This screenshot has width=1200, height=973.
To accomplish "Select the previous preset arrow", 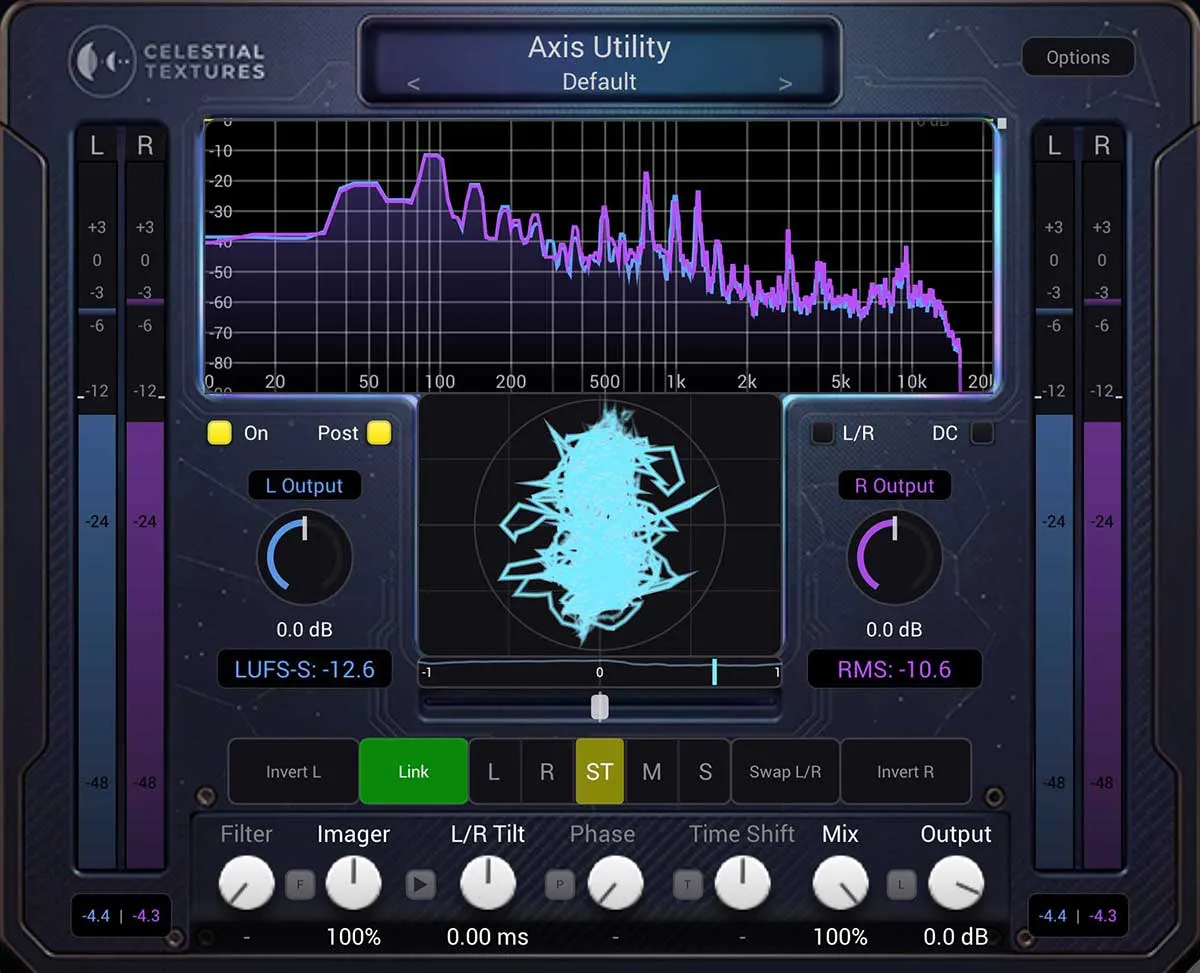I will [x=414, y=84].
